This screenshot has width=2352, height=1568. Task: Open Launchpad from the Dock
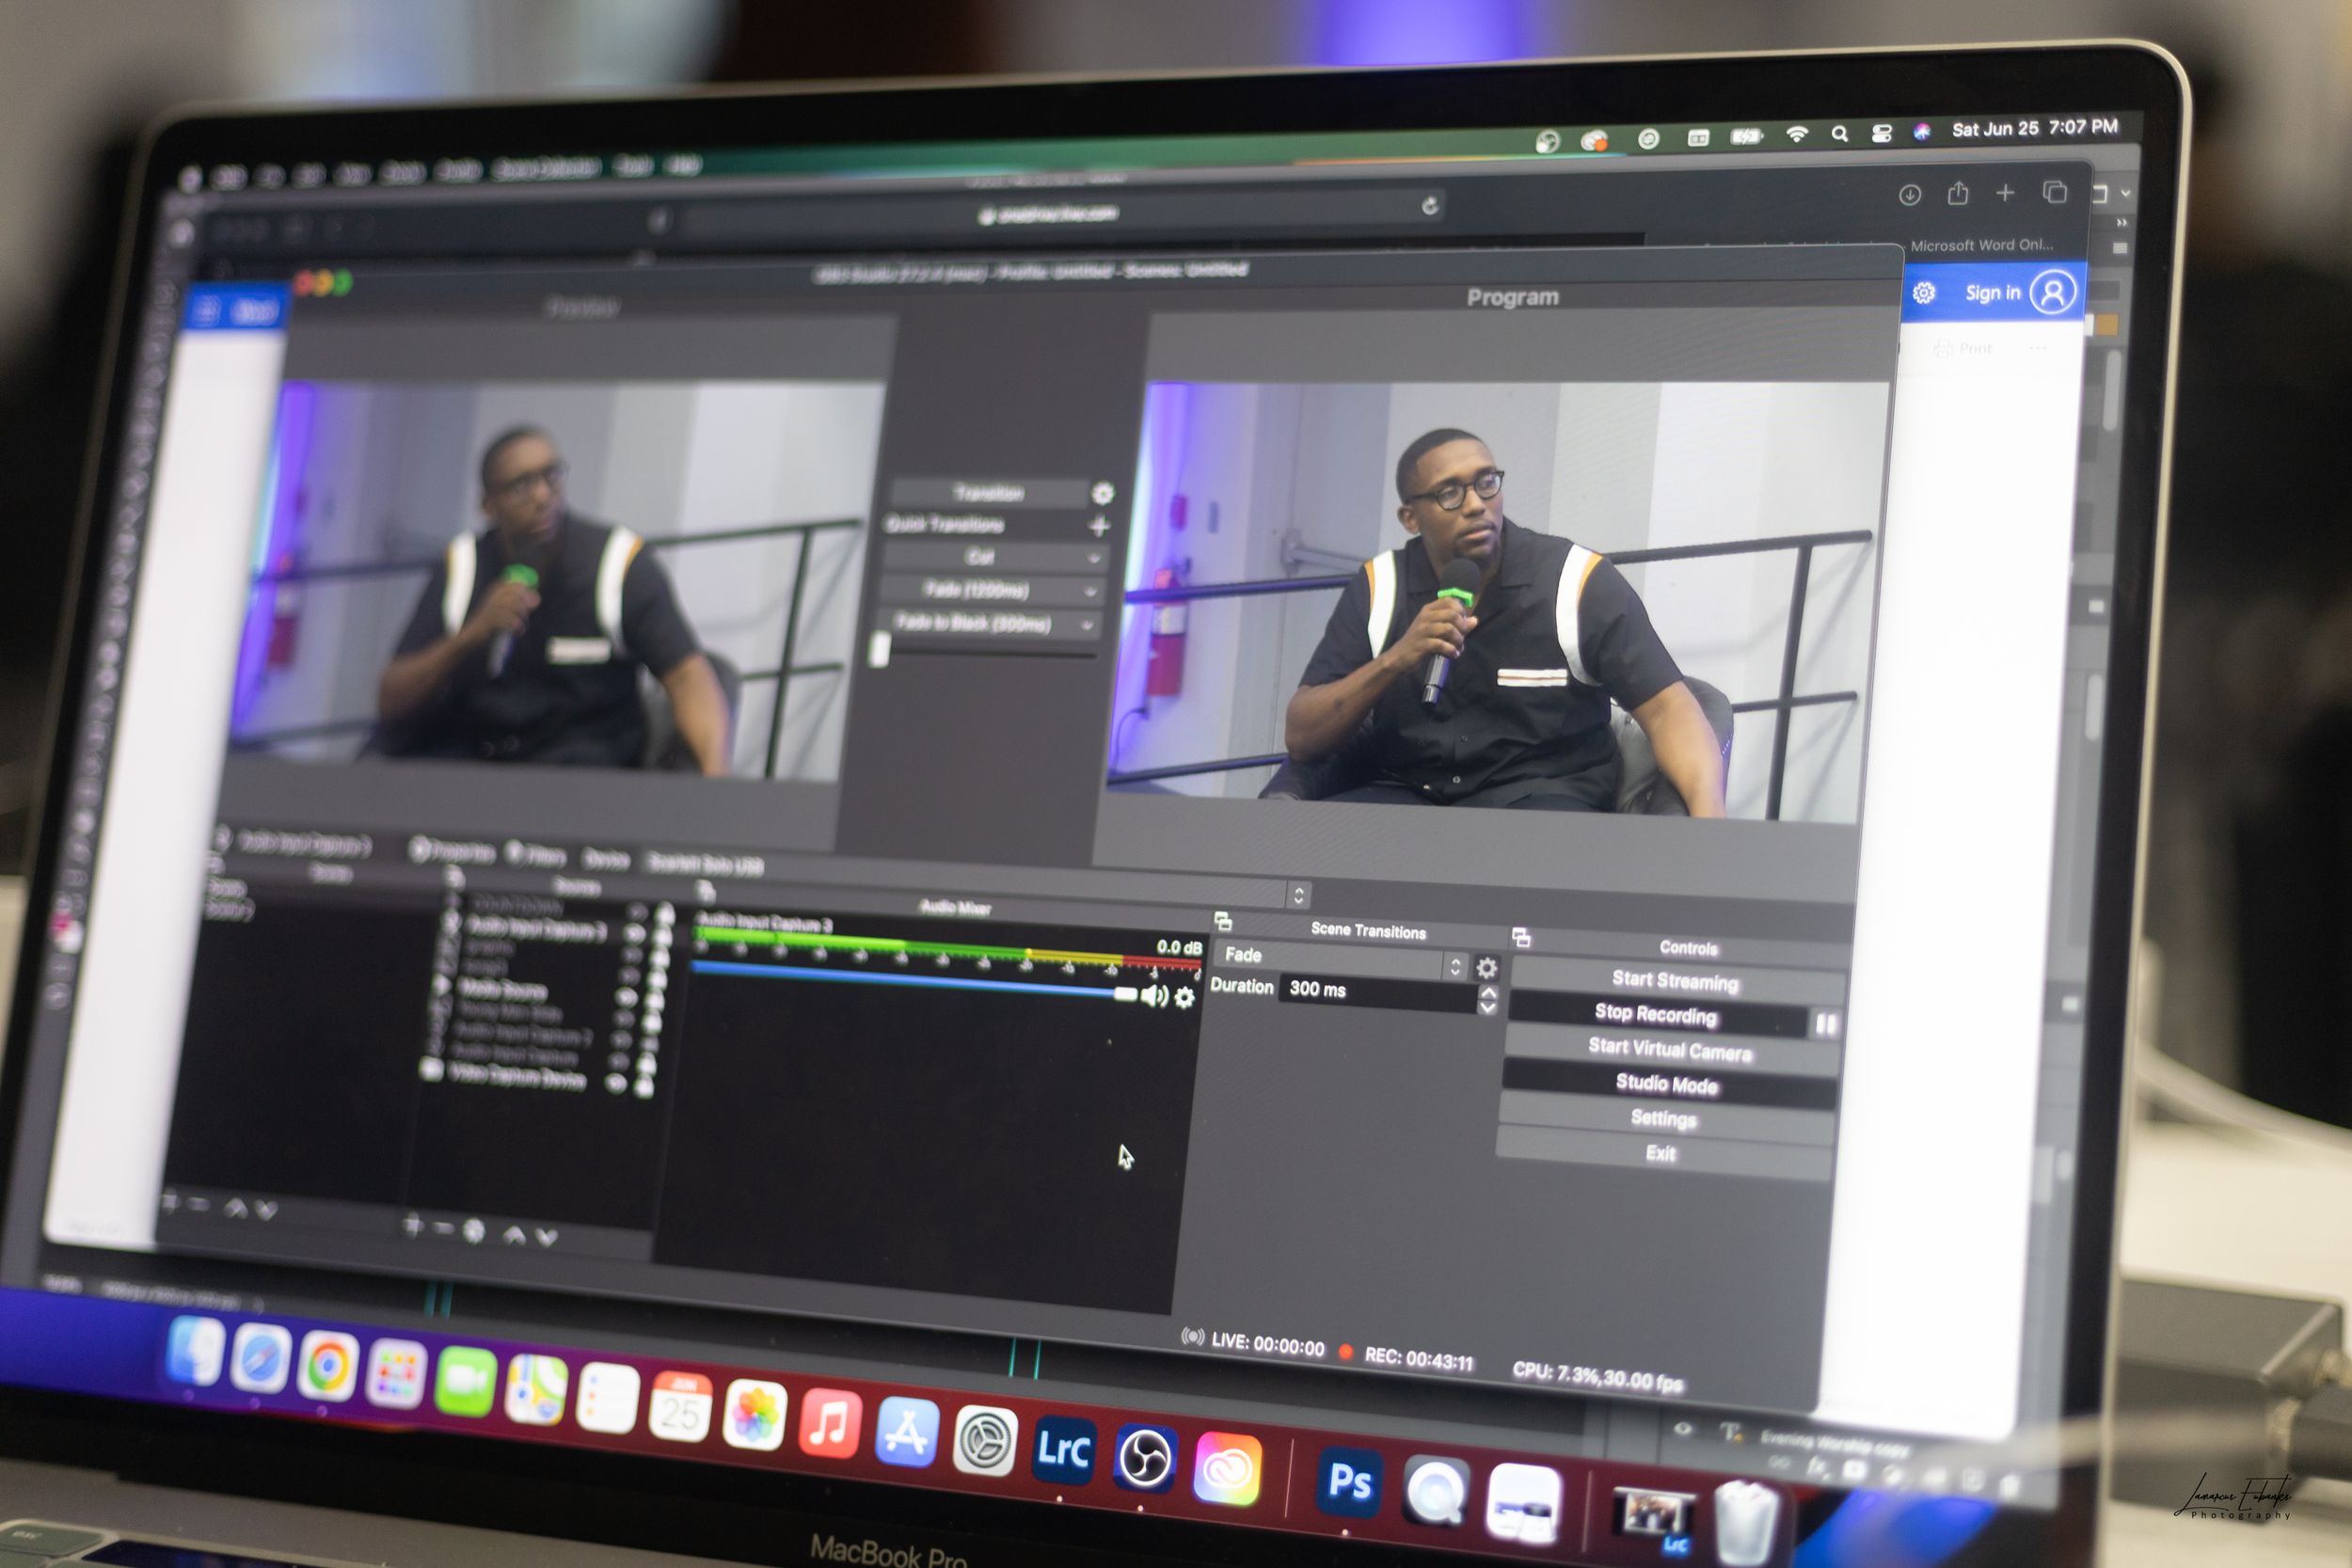(396, 1374)
